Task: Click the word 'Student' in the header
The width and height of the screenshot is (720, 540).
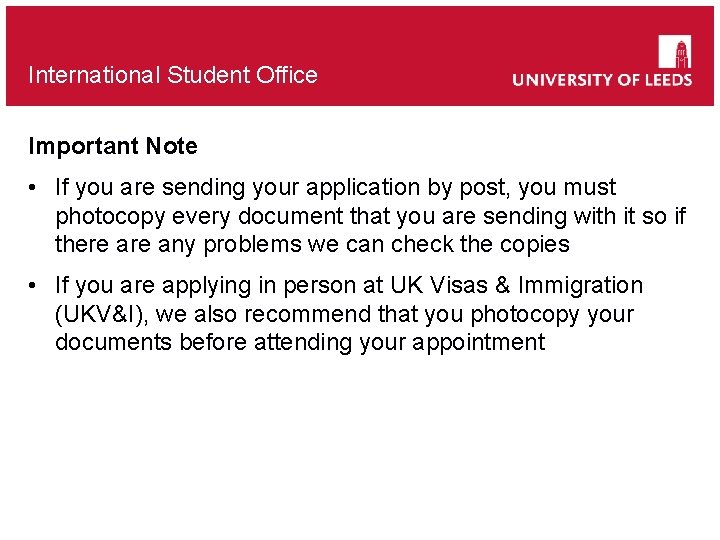Action: (205, 75)
